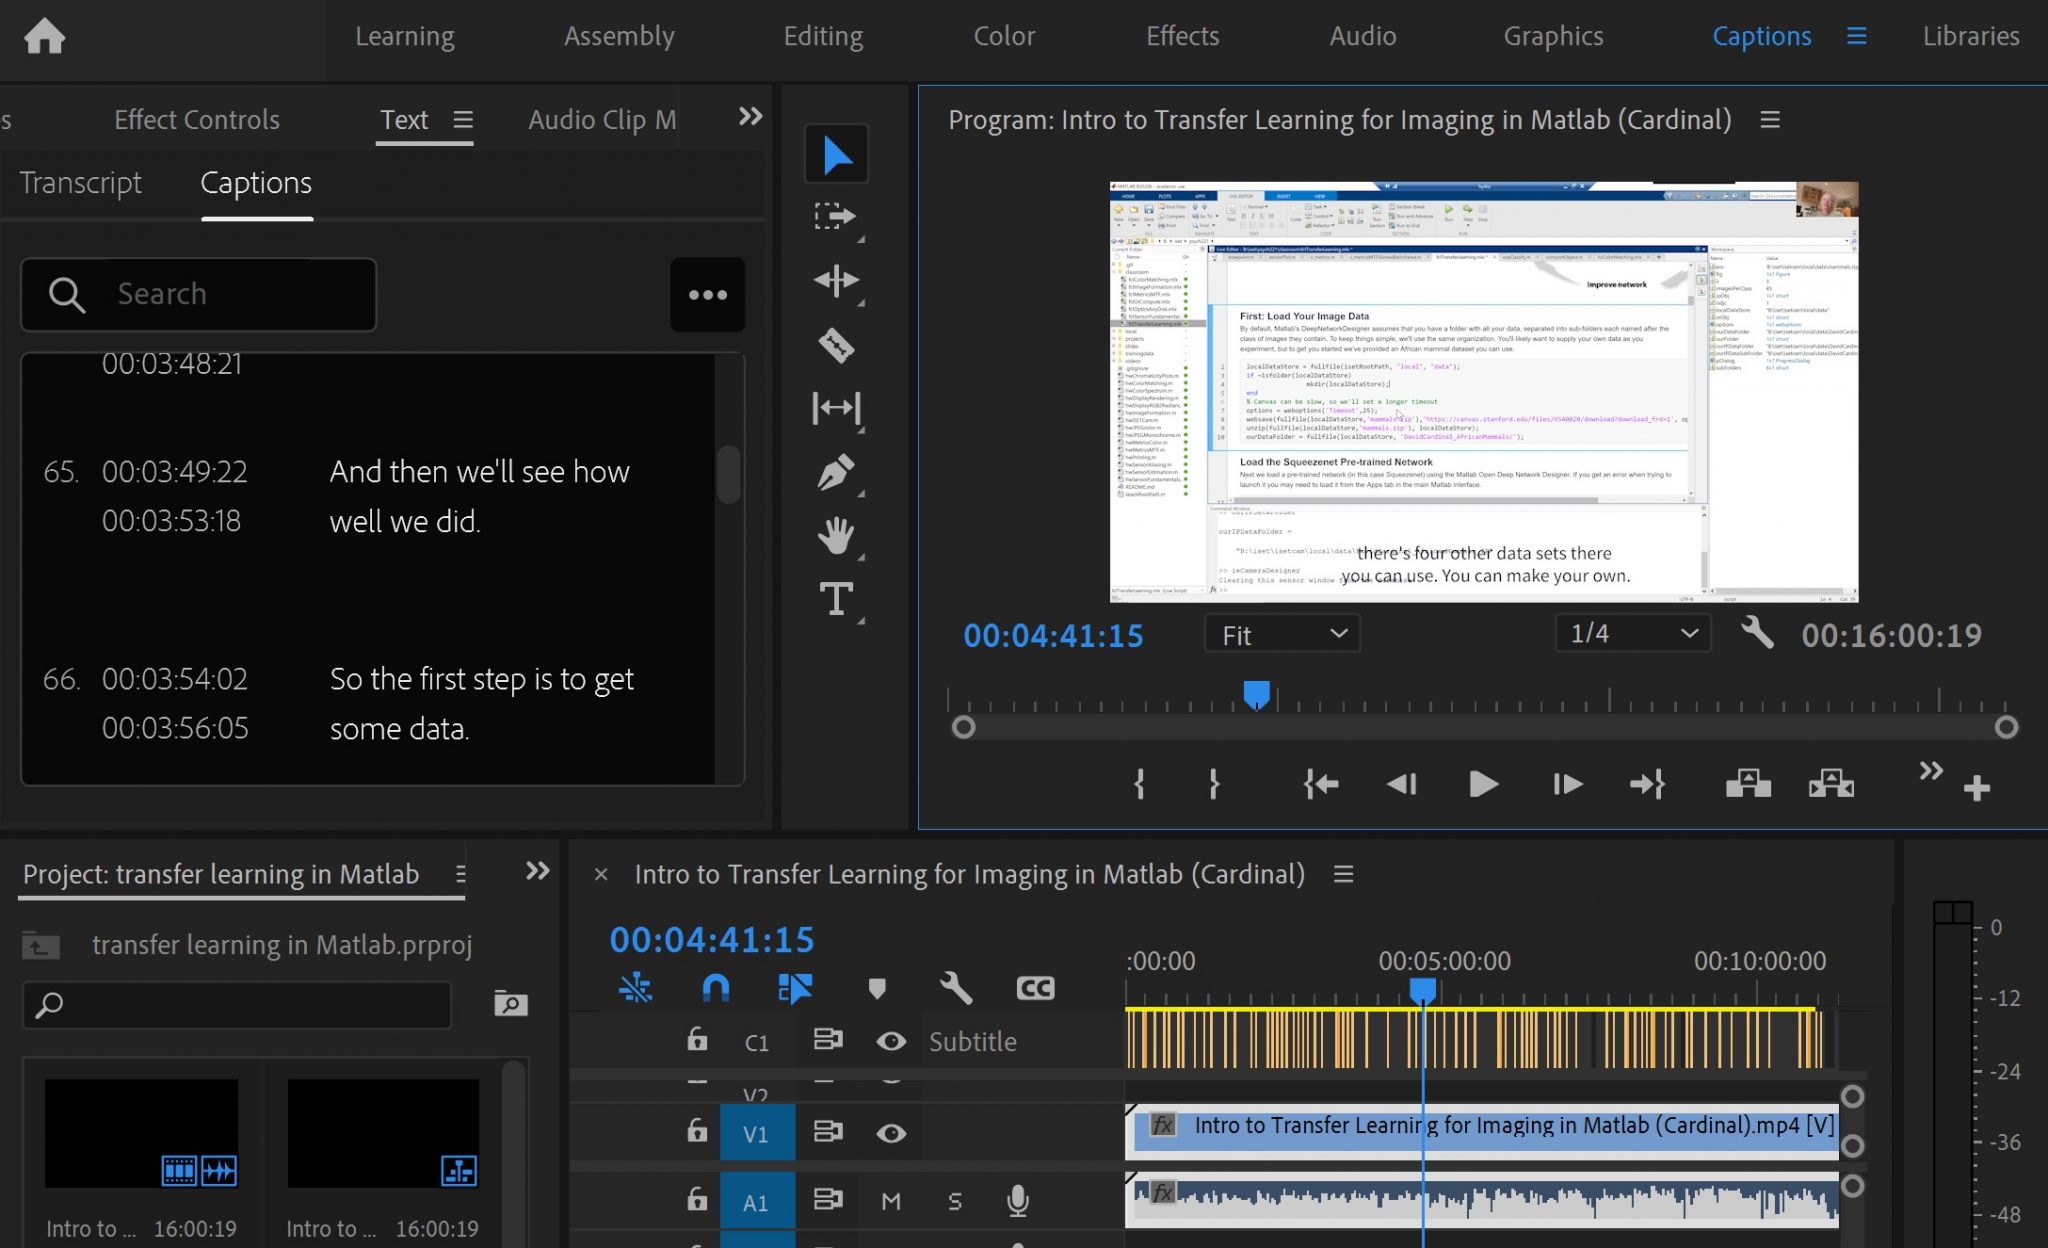Open the Effect Controls panel tab
2048x1248 pixels.
[197, 120]
